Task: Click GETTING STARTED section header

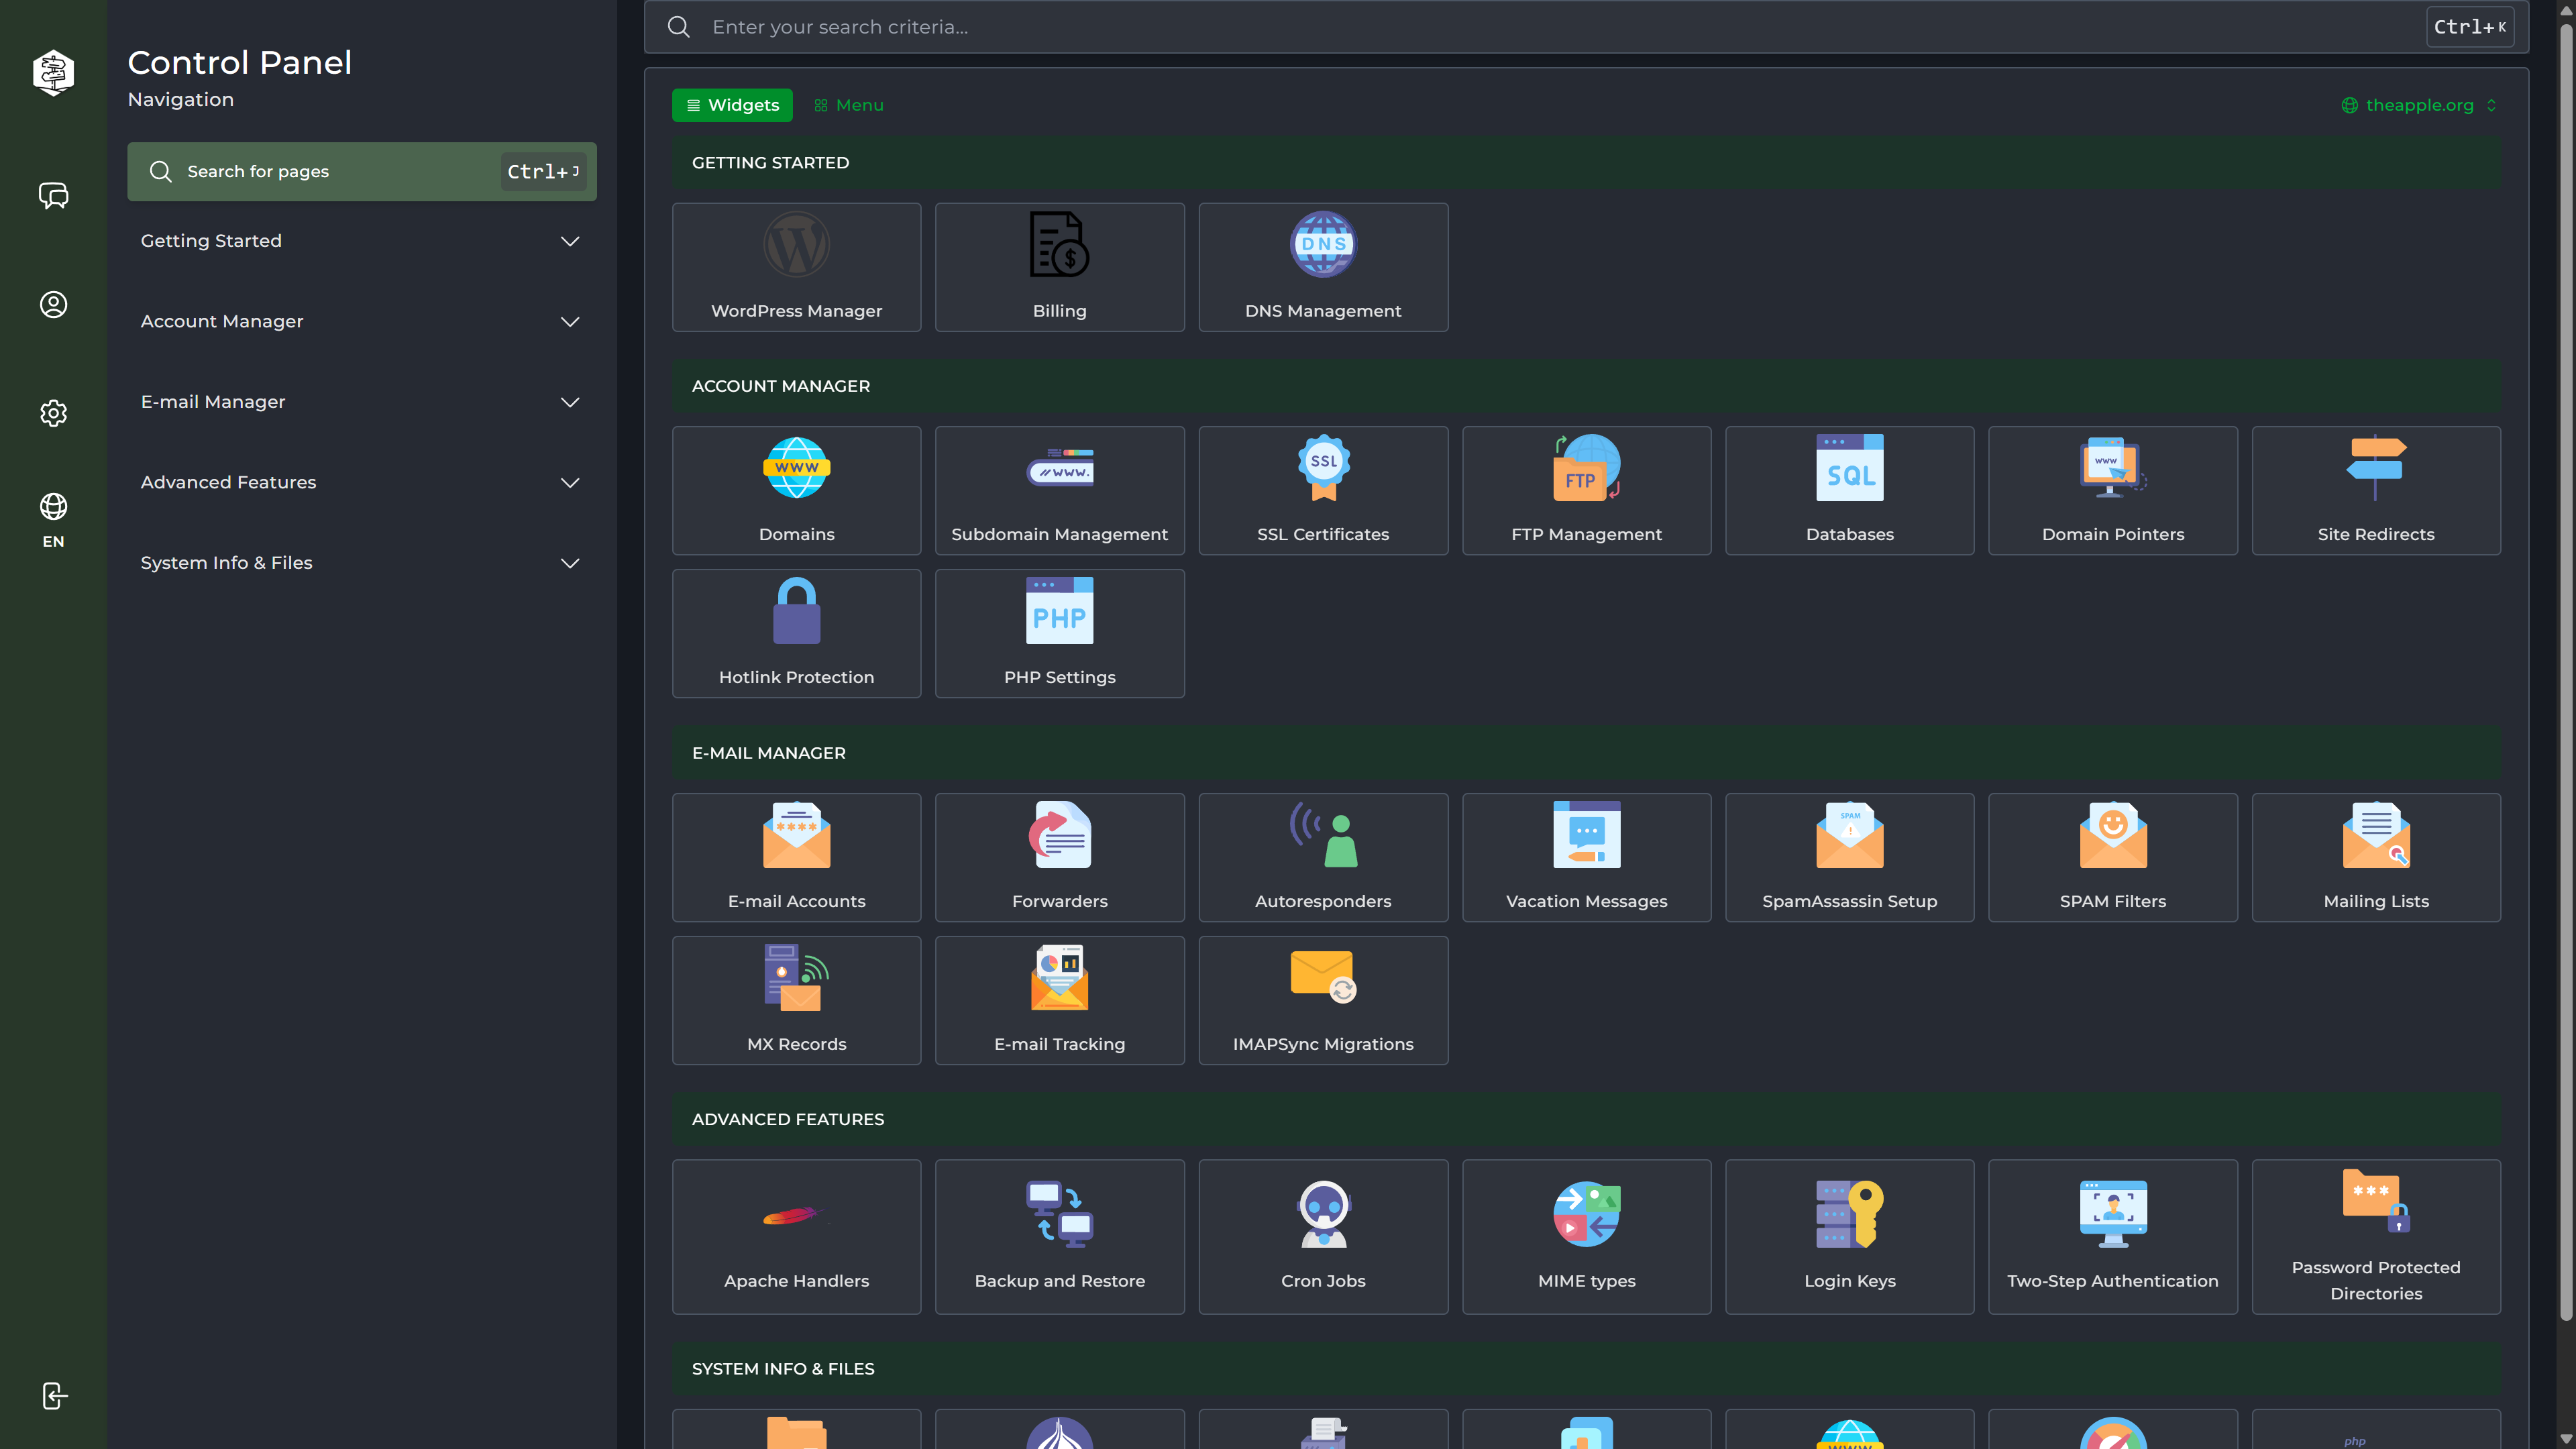Action: tap(1586, 162)
